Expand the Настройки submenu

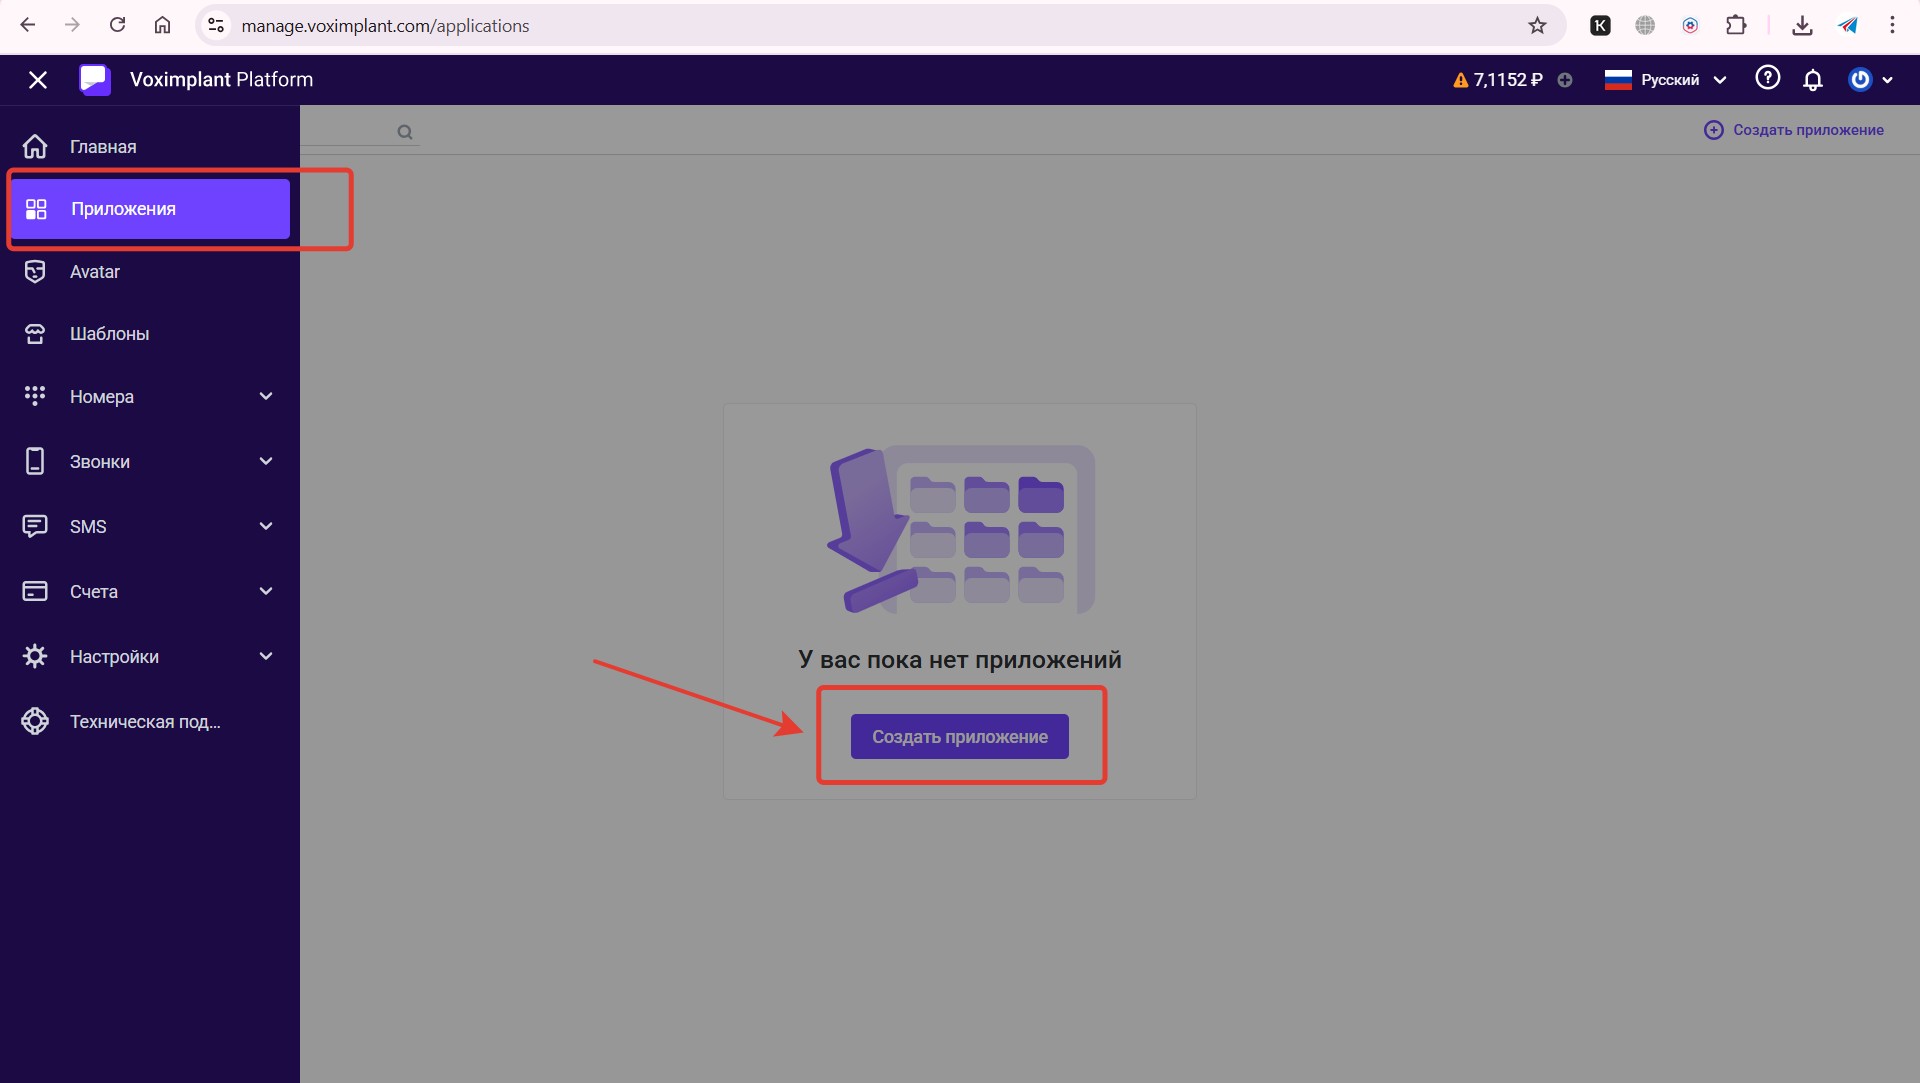pos(266,656)
